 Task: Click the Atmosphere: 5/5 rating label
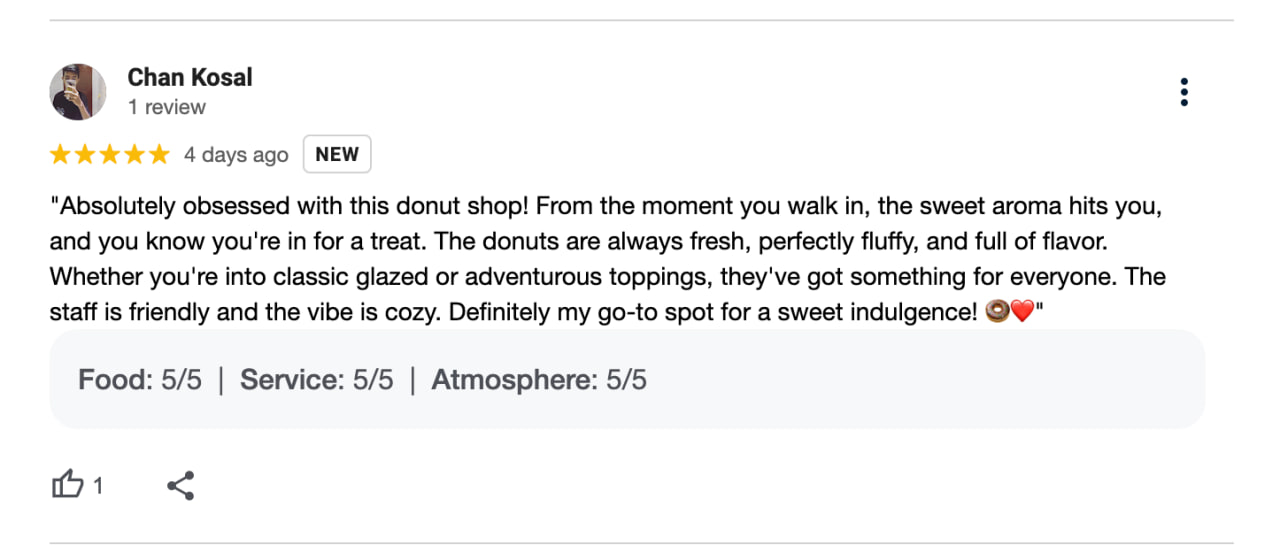click(x=539, y=380)
